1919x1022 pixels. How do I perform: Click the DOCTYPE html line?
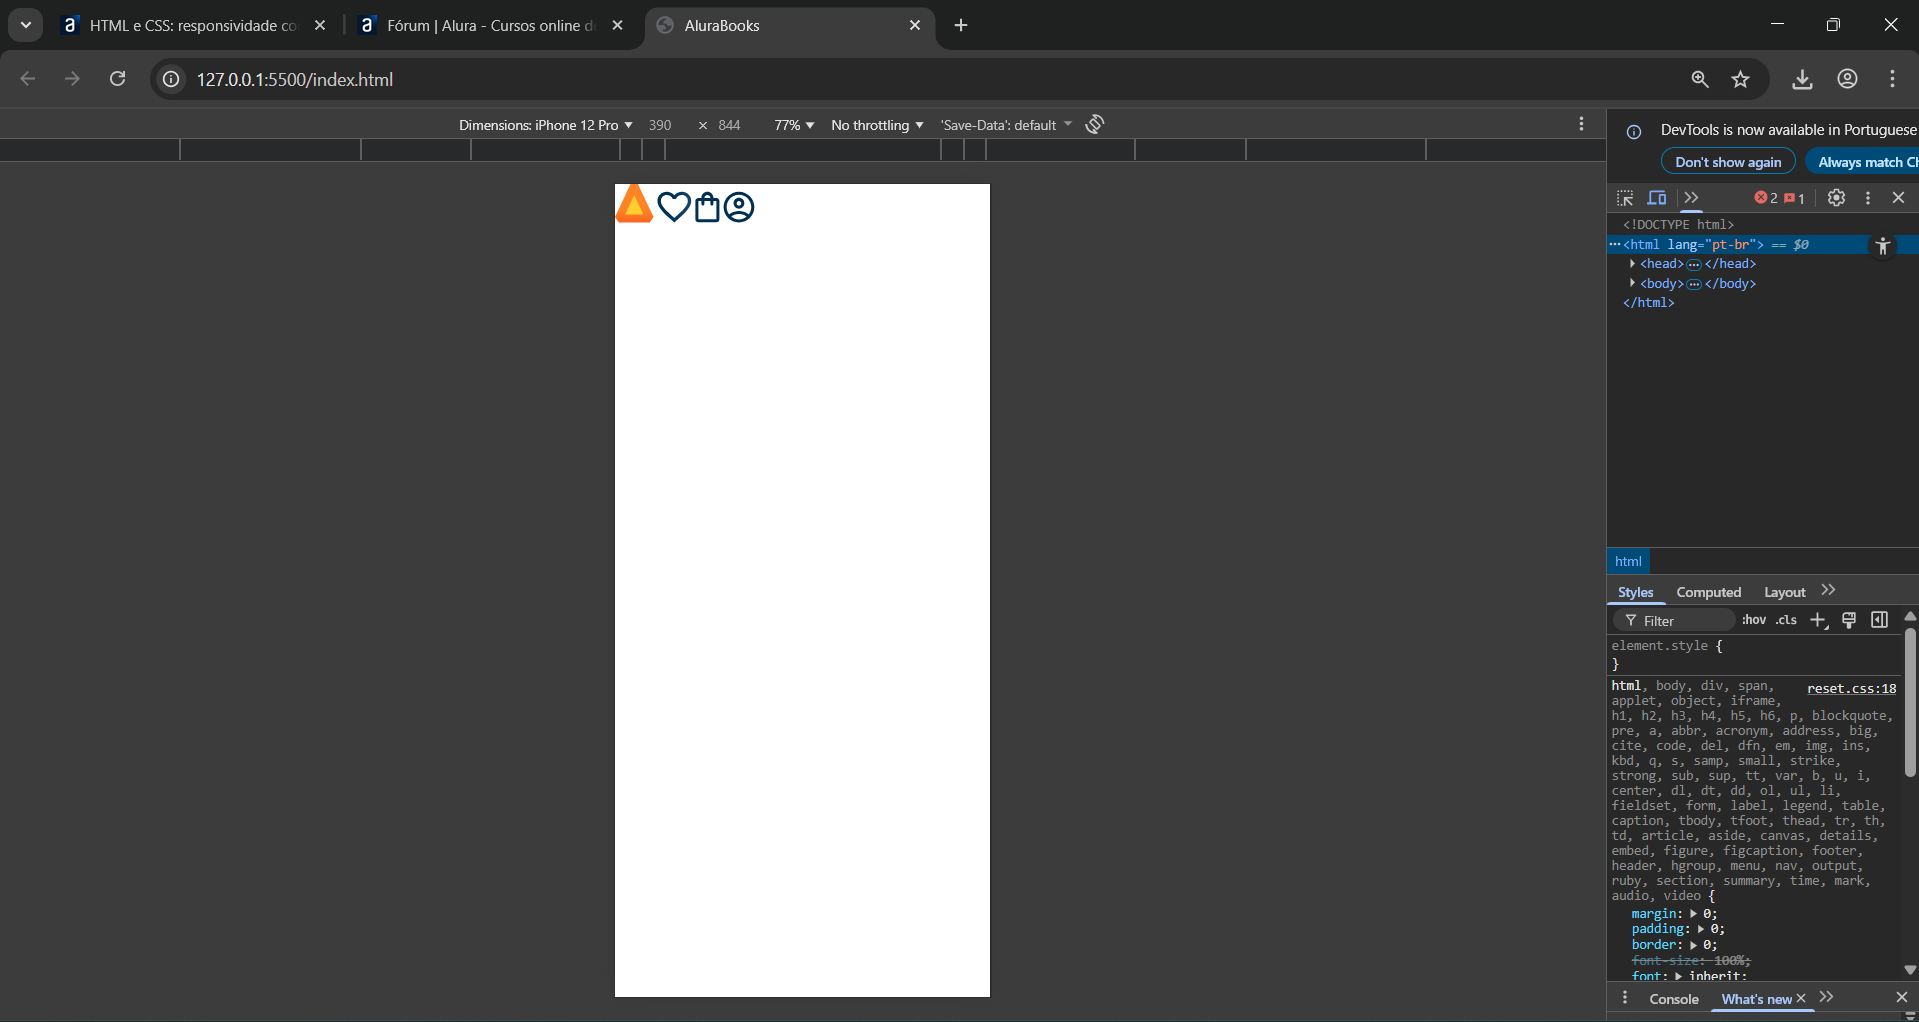click(1678, 225)
